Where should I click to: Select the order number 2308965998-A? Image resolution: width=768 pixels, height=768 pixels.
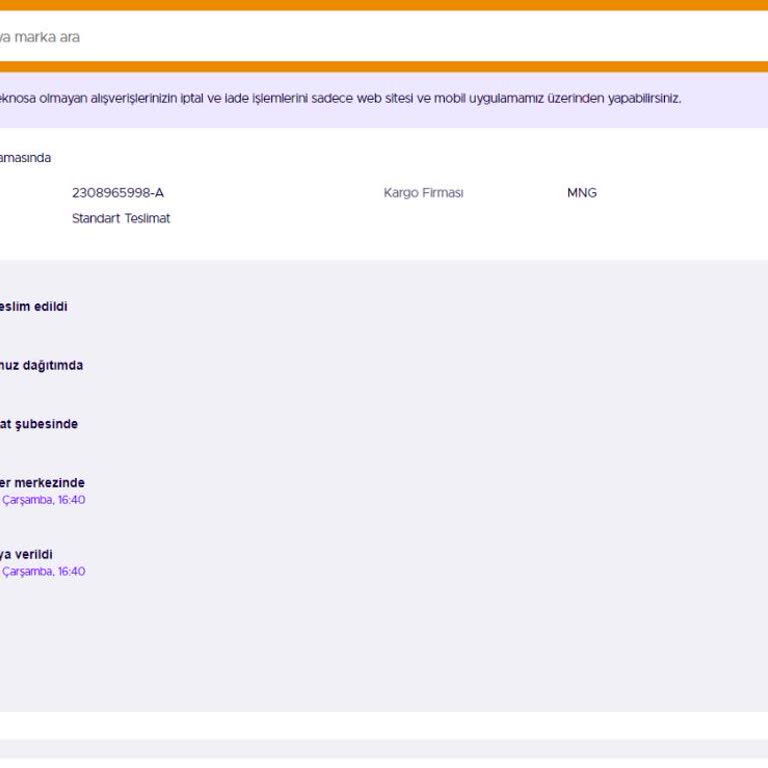(118, 193)
